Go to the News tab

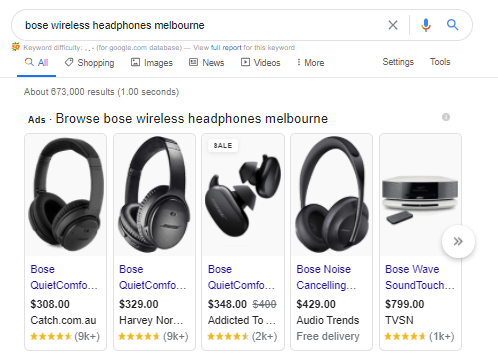207,63
